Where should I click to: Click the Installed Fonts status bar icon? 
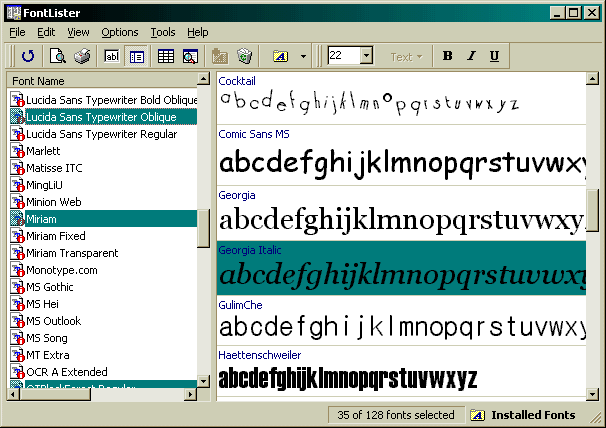coord(478,415)
